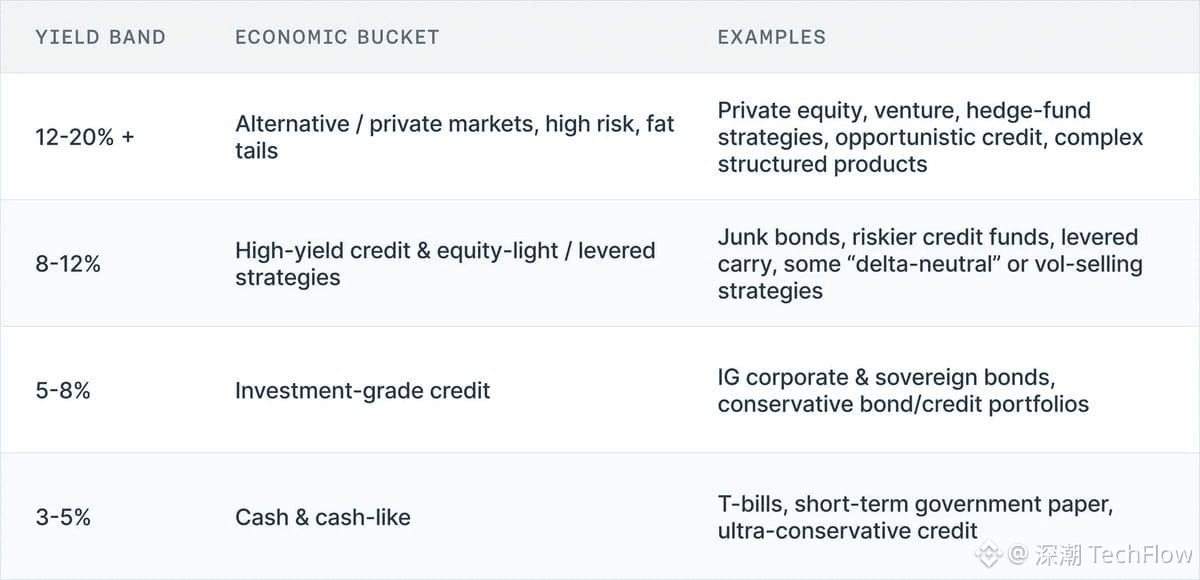The height and width of the screenshot is (580, 1200).
Task: Click the words "conservative bond/credit portfolios"
Action: 903,404
